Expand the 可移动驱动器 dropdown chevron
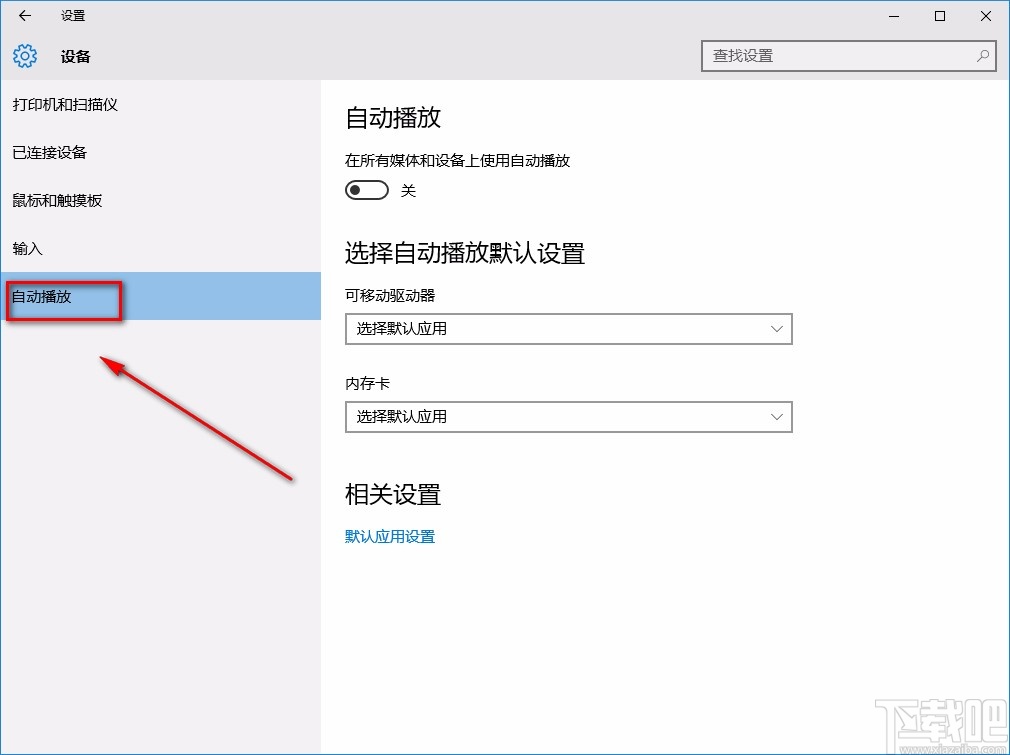The width and height of the screenshot is (1010, 755). (x=778, y=329)
